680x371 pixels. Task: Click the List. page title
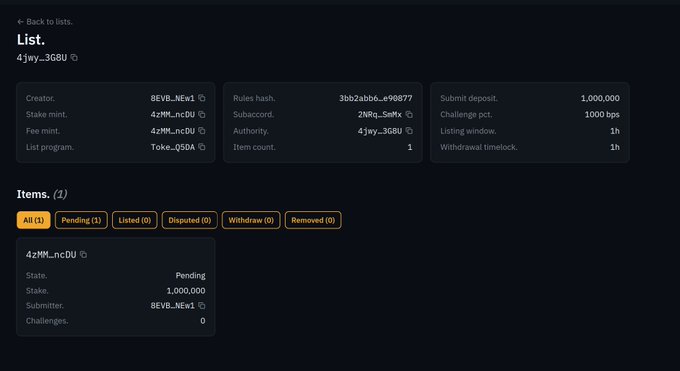[x=31, y=39]
